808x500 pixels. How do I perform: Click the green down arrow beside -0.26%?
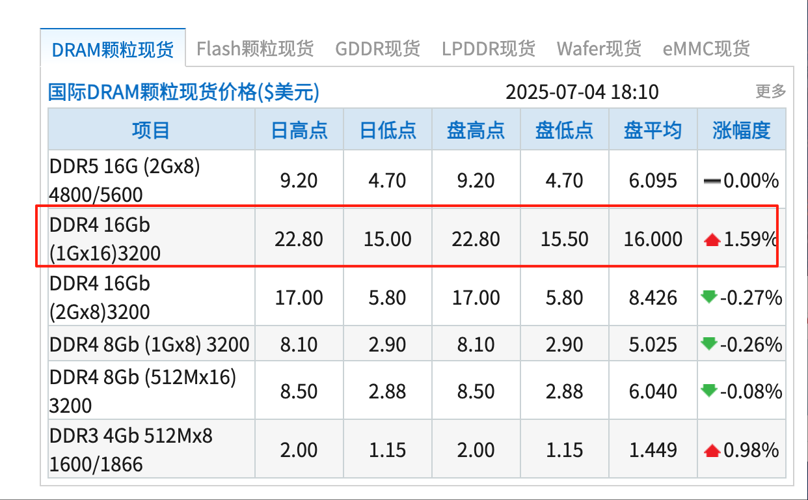tap(709, 343)
